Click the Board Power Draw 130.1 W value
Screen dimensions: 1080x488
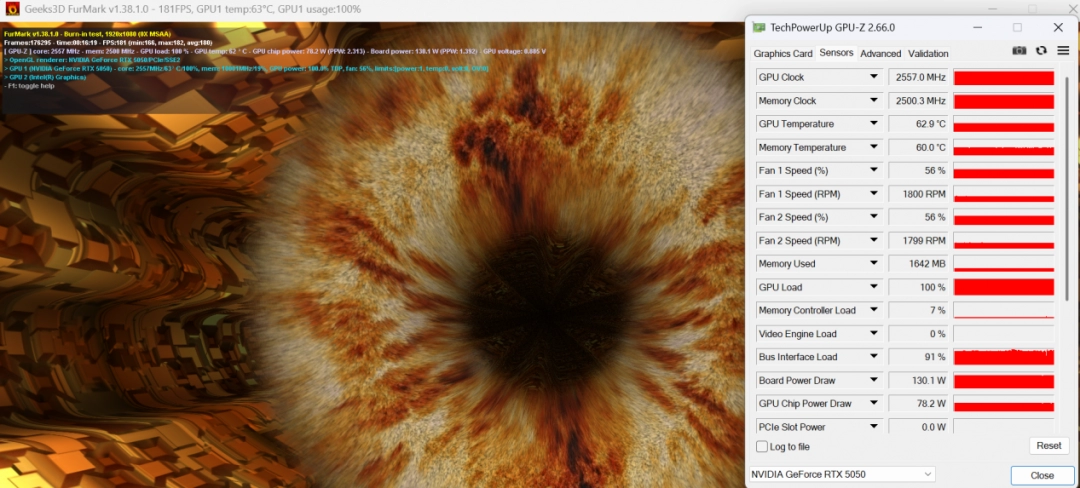(x=919, y=381)
